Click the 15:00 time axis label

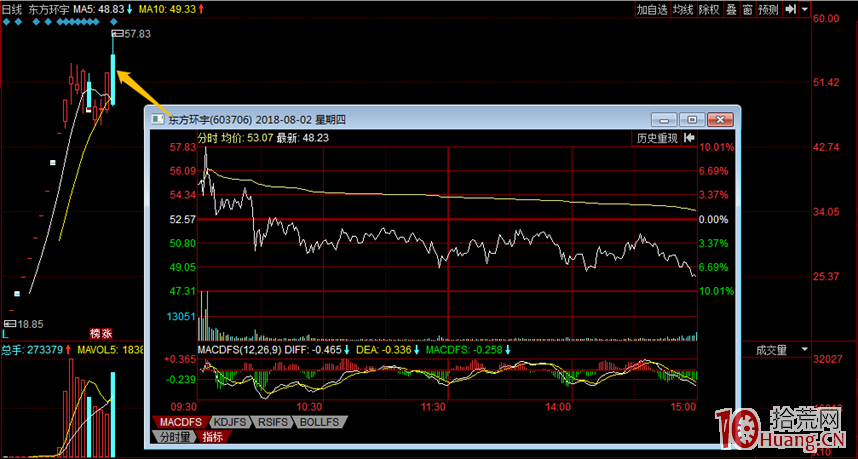pos(683,407)
